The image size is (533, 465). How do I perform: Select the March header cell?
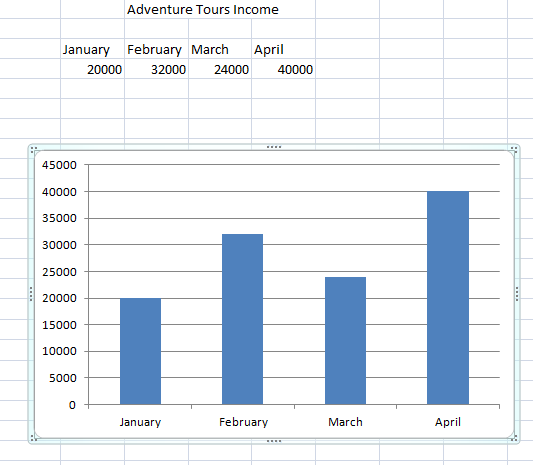(220, 49)
